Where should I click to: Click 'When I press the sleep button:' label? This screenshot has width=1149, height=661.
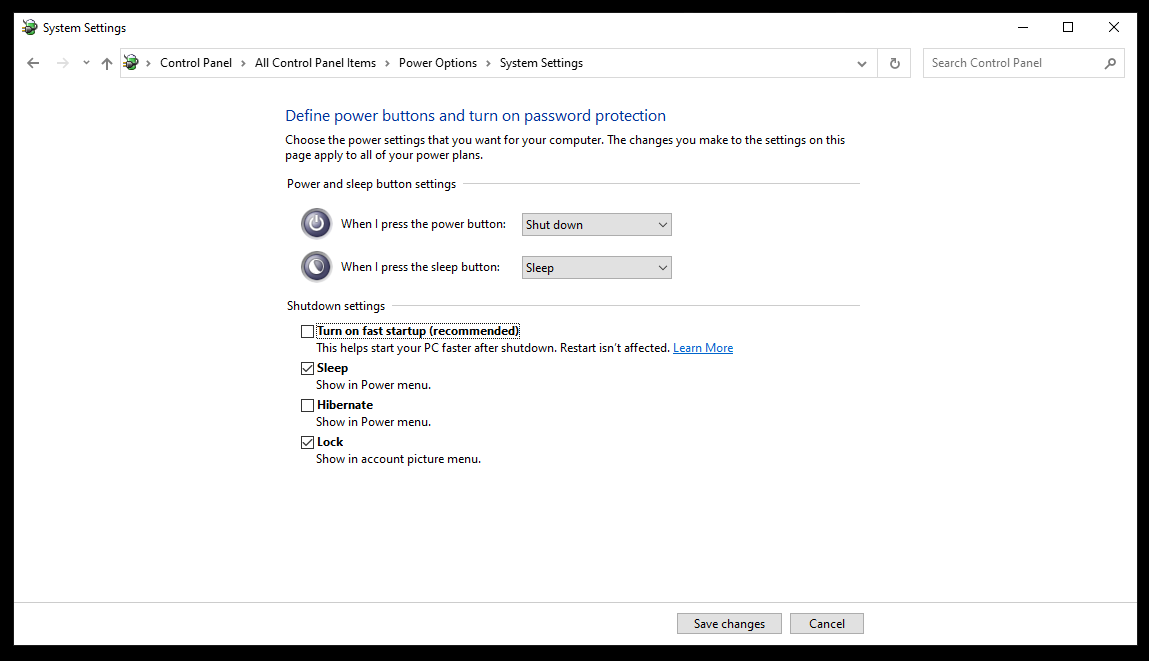tap(420, 267)
